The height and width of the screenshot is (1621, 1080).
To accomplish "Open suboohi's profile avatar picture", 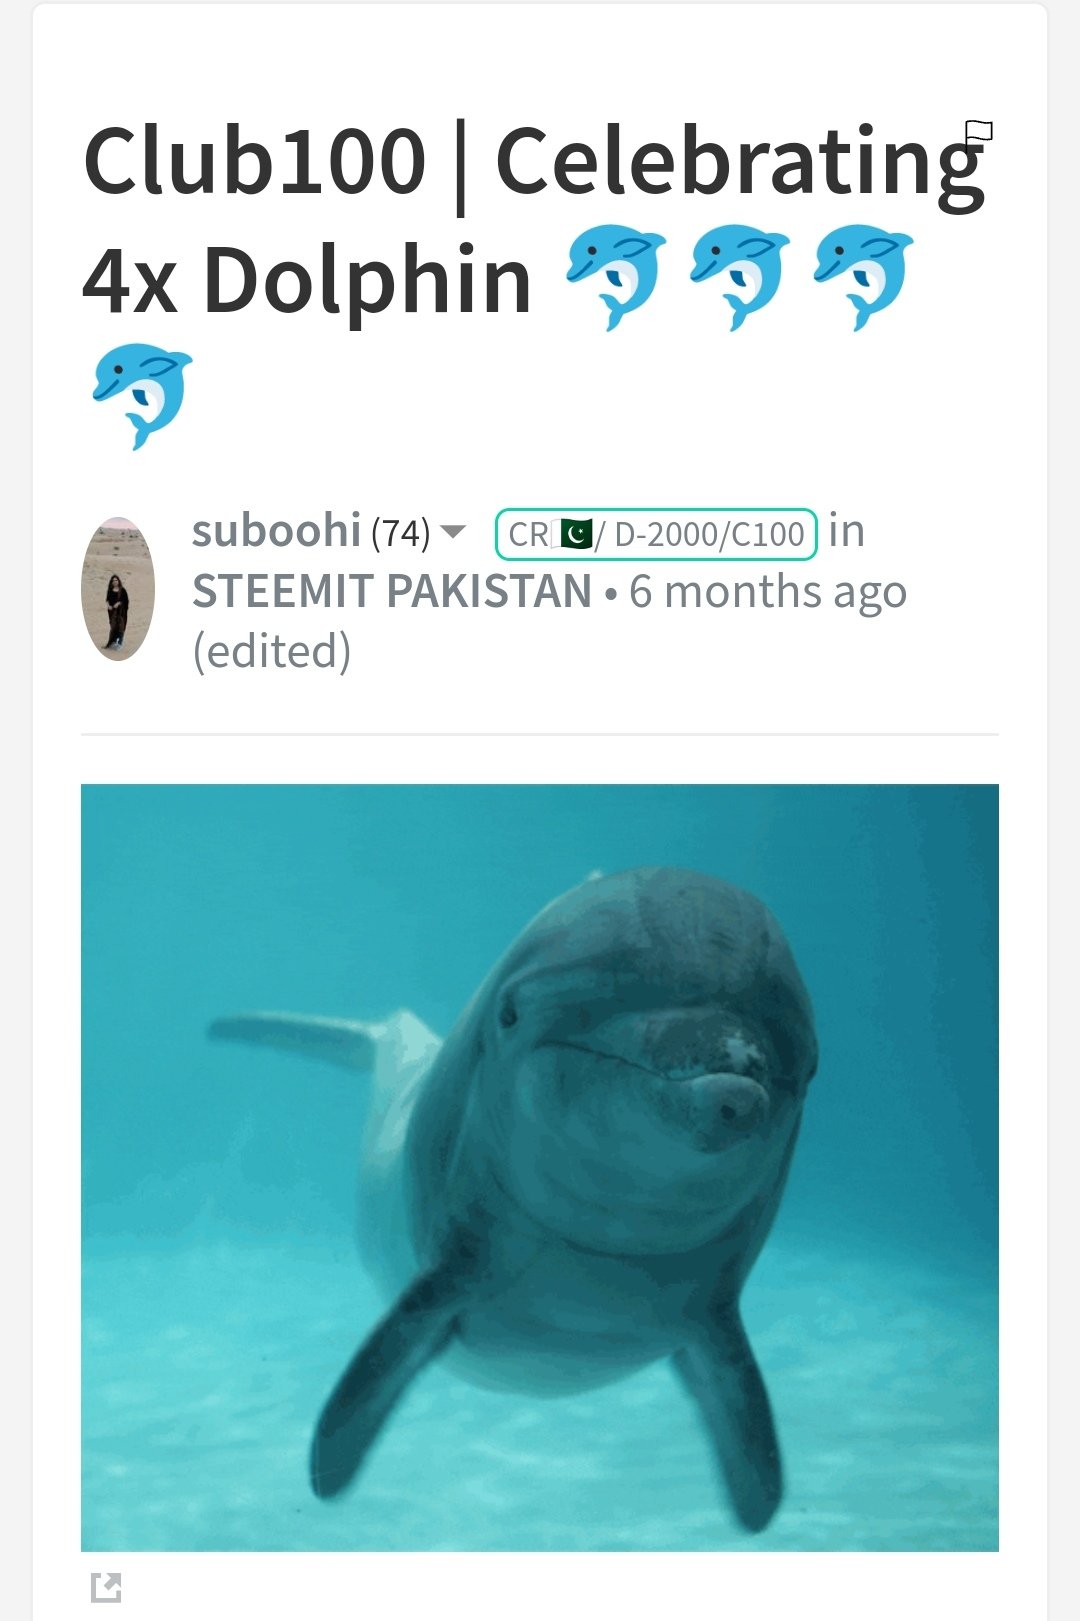I will (118, 589).
